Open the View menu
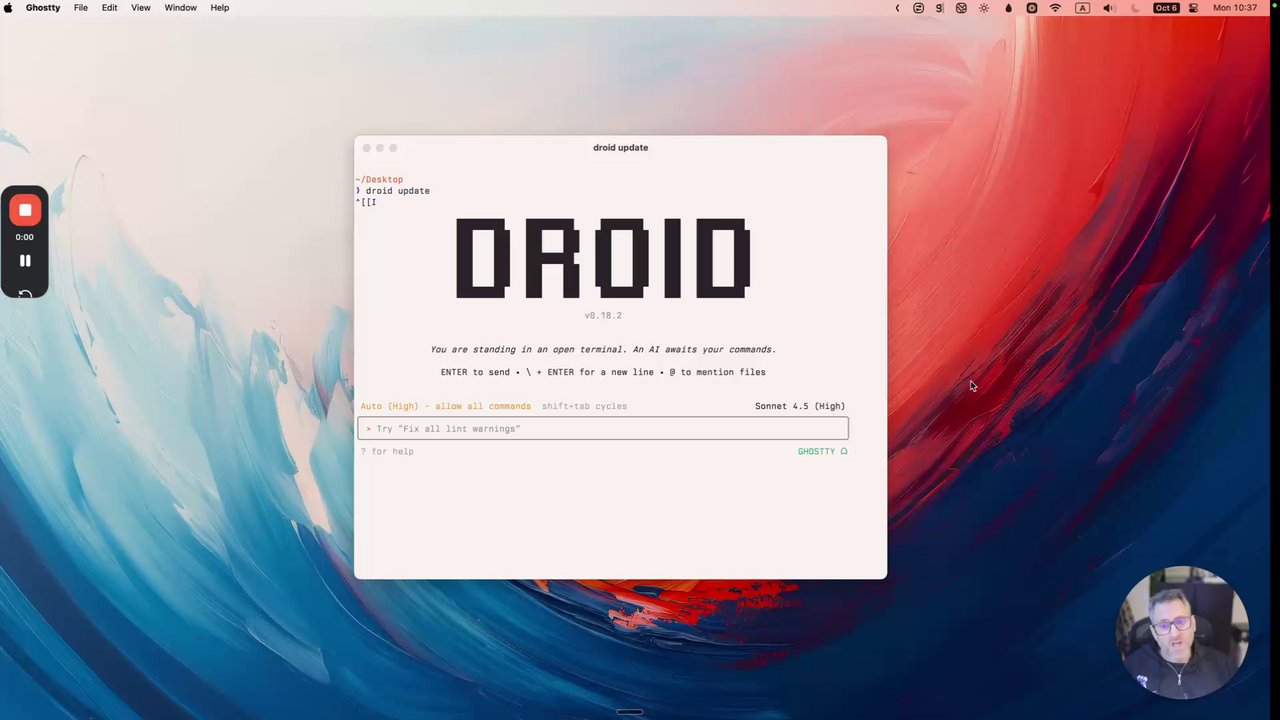Screen dimensions: 1280x720 [x=141, y=8]
